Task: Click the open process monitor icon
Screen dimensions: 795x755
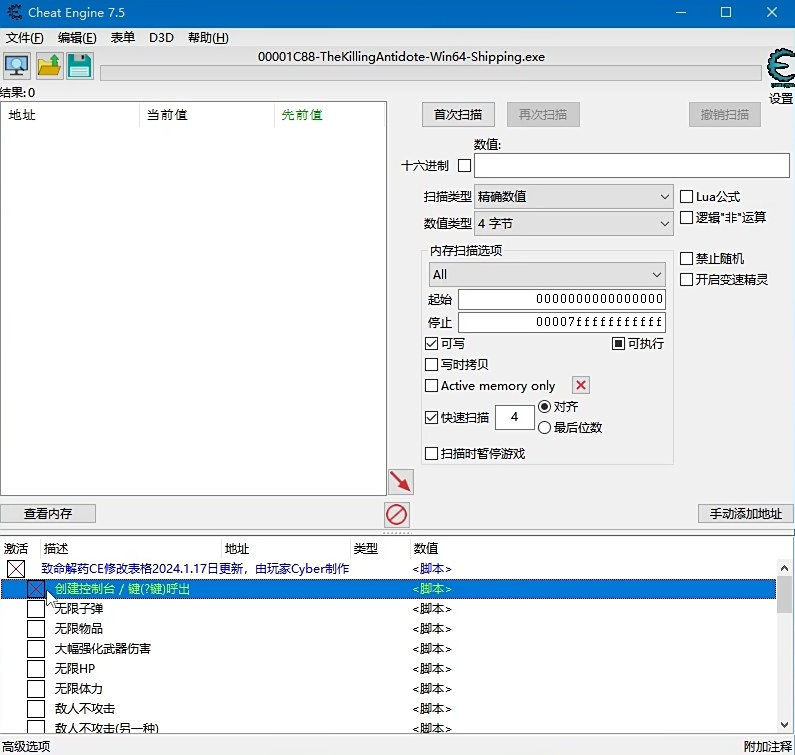Action: click(17, 67)
